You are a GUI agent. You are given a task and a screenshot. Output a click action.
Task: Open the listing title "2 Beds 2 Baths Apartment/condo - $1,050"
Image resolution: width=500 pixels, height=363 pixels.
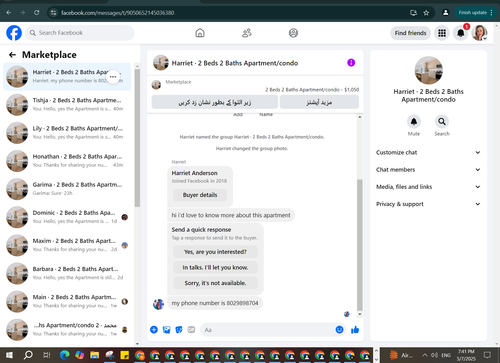click(312, 90)
